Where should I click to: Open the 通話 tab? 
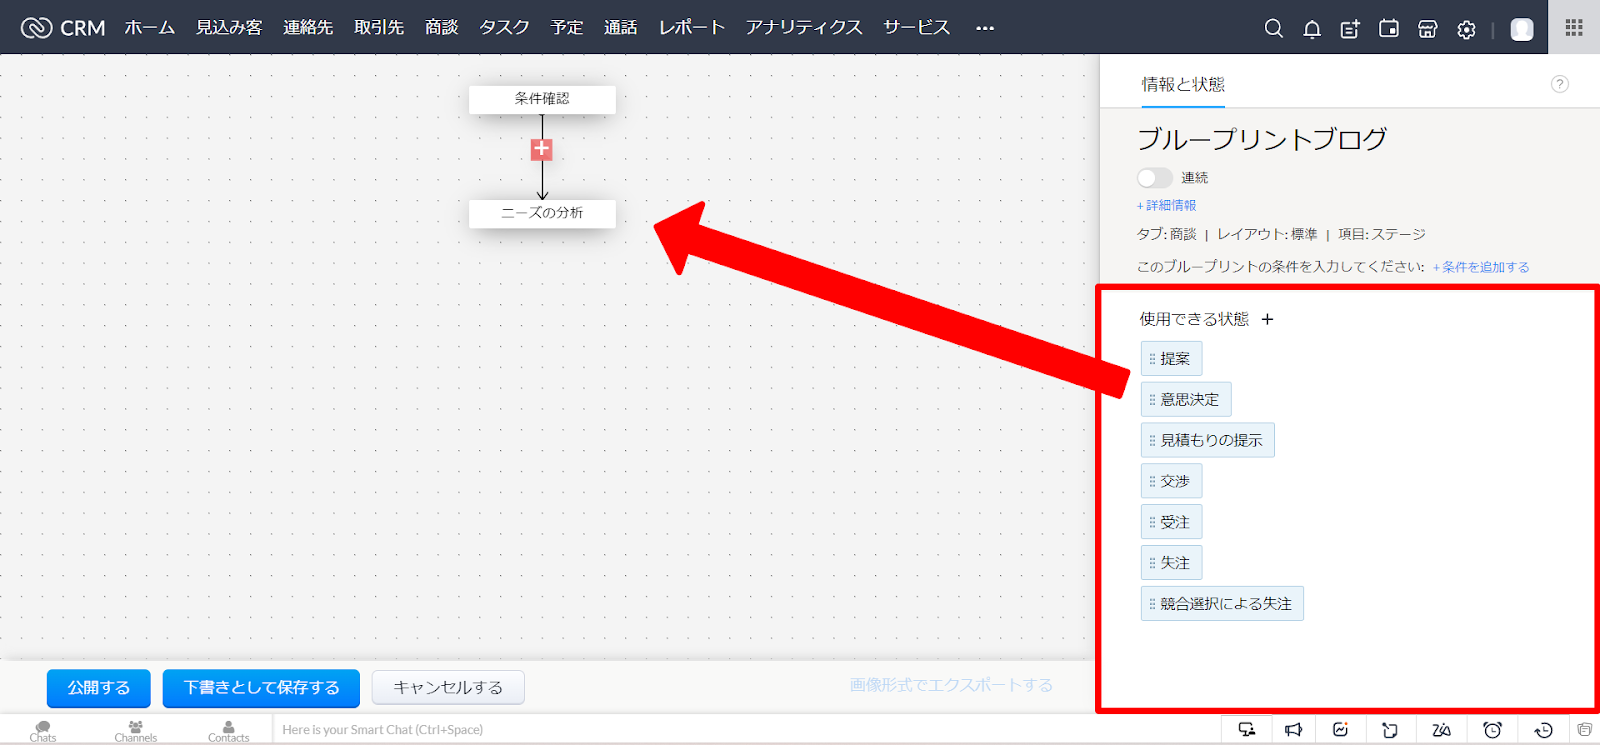click(x=621, y=28)
